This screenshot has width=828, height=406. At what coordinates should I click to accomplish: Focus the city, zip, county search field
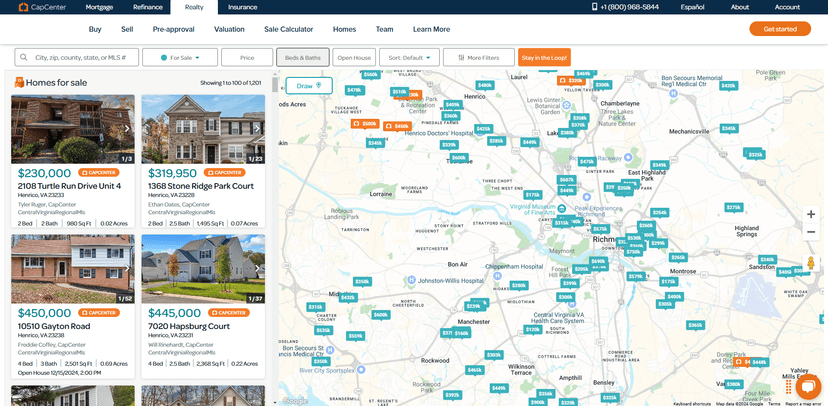77,58
